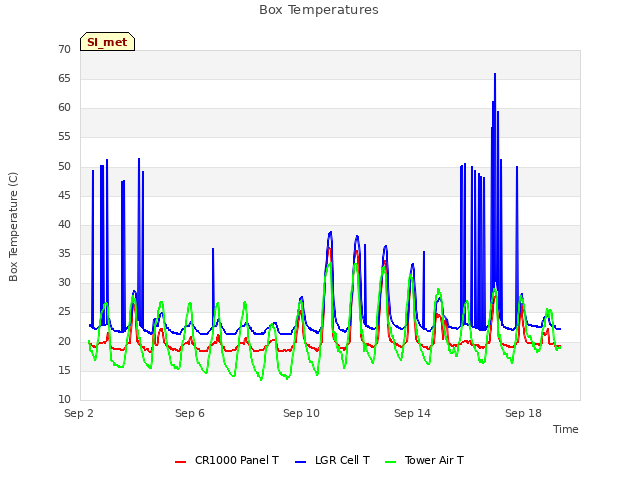The image size is (640, 480).
Task: Click the 20 y-axis tick label
Action: [x=64, y=341]
